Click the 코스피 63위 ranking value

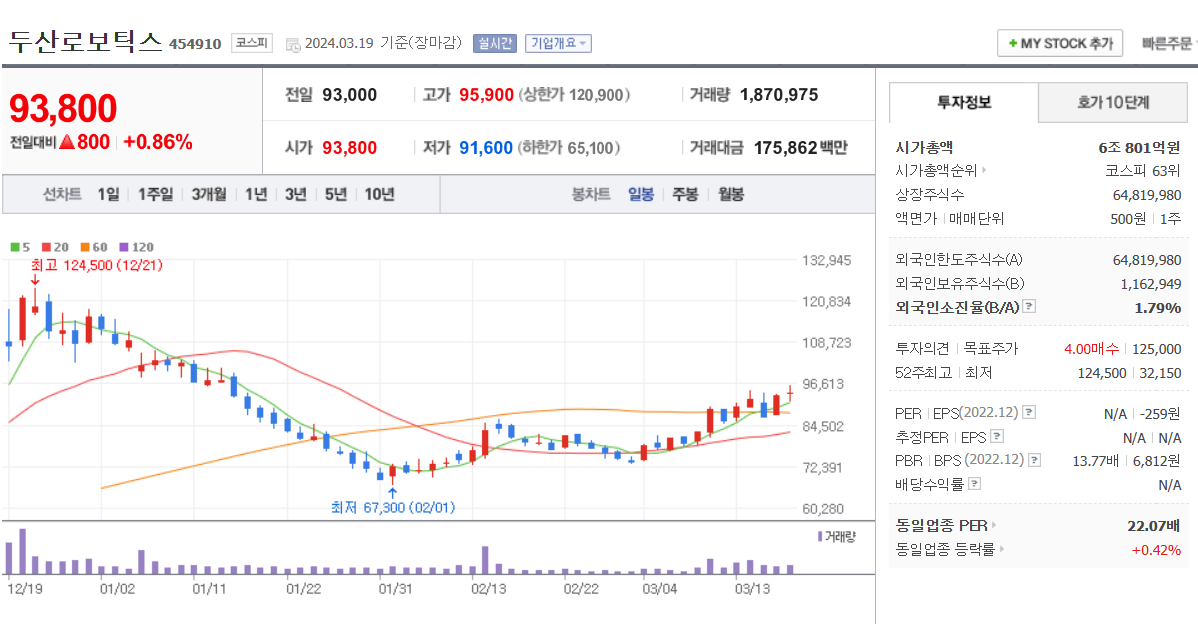(x=1143, y=170)
